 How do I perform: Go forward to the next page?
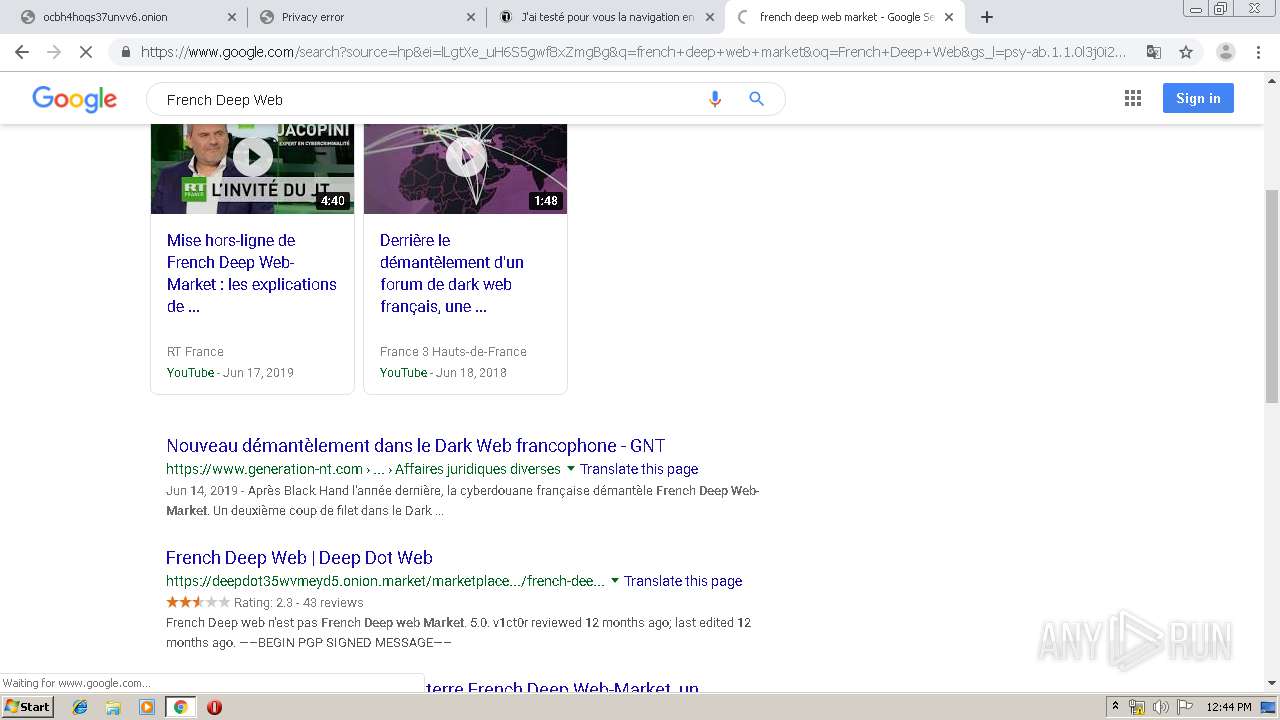pos(54,52)
